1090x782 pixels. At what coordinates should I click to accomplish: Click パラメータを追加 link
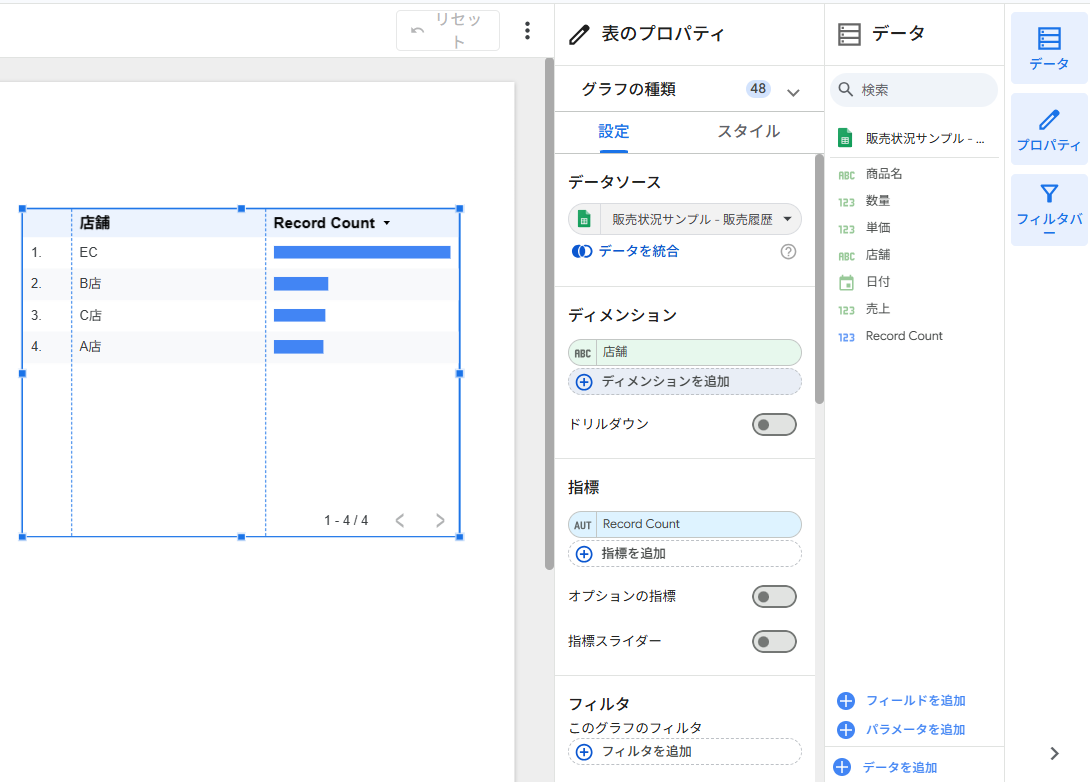pyautogui.click(x=902, y=730)
